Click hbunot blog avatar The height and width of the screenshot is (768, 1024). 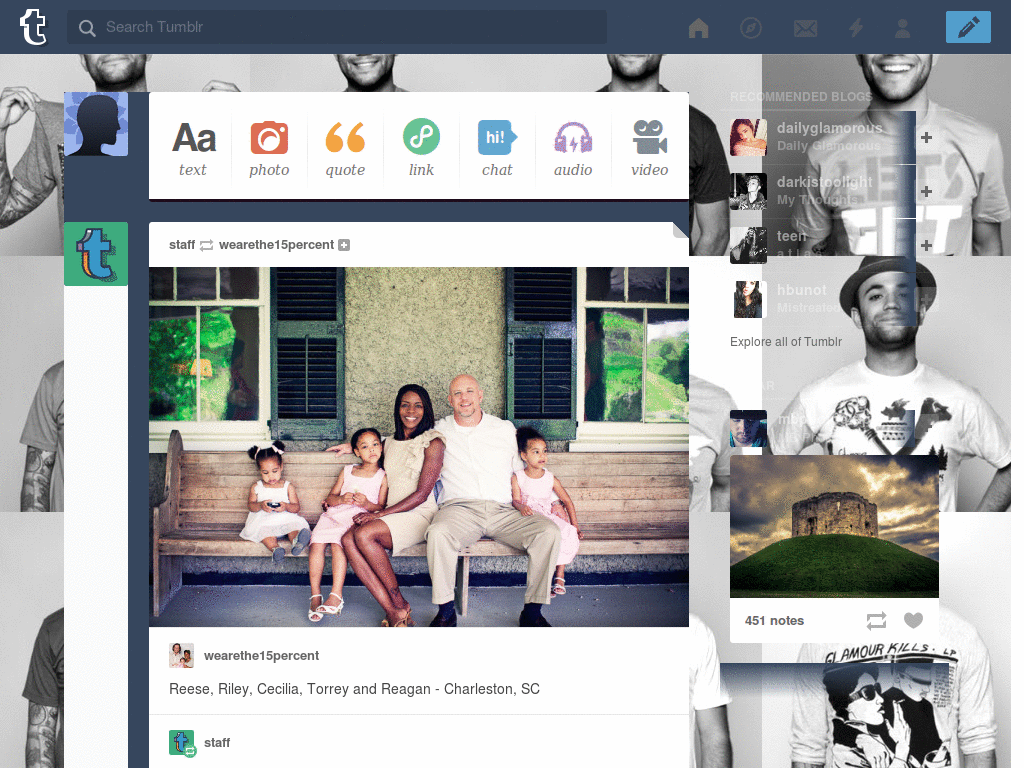click(x=748, y=299)
